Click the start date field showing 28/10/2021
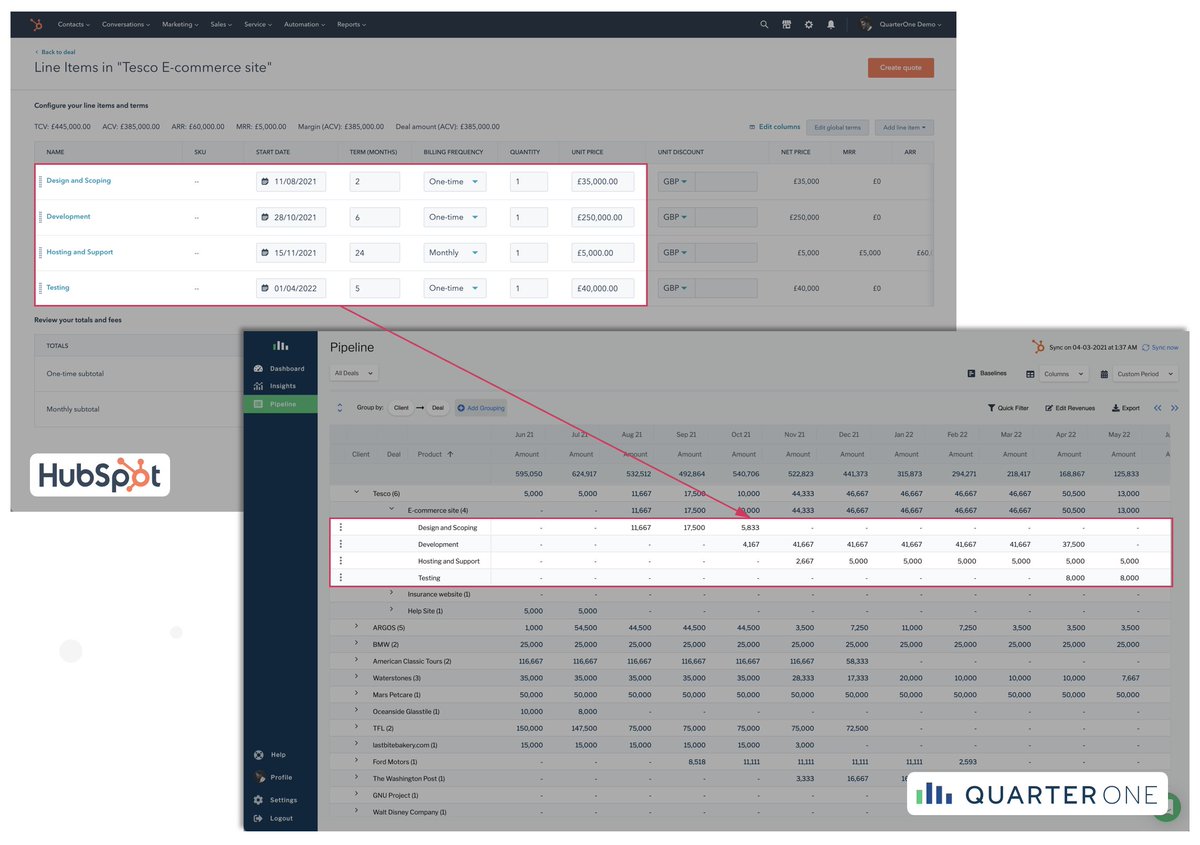The image size is (1200, 845). [x=291, y=217]
